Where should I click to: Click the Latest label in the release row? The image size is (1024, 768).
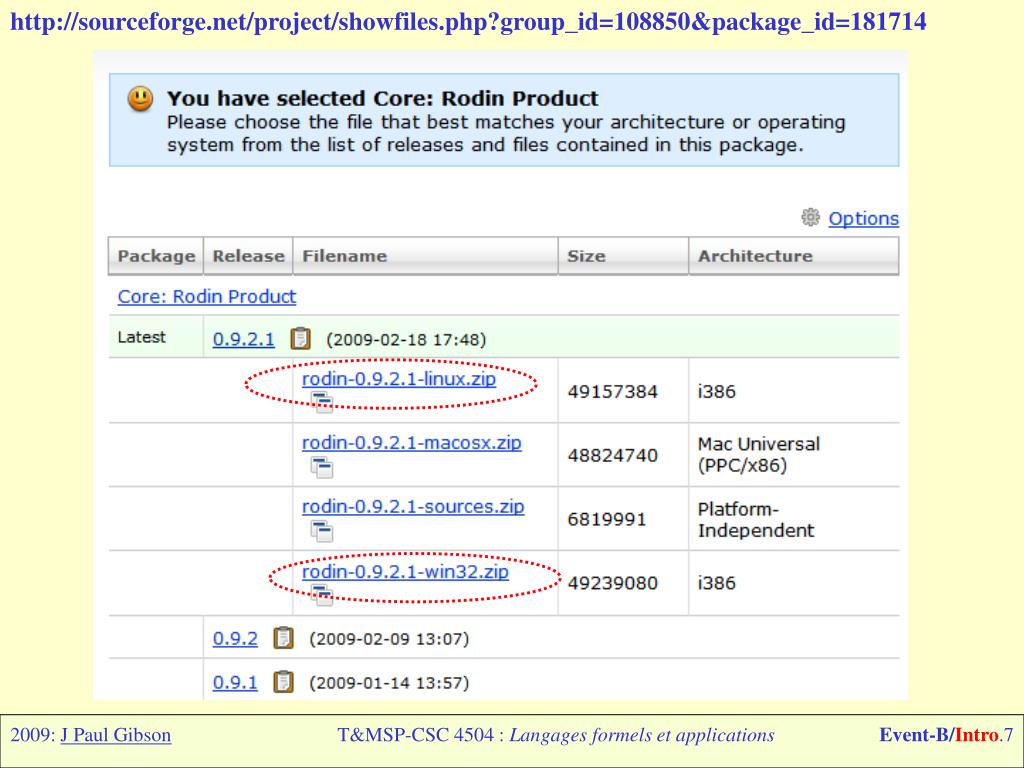[x=142, y=337]
